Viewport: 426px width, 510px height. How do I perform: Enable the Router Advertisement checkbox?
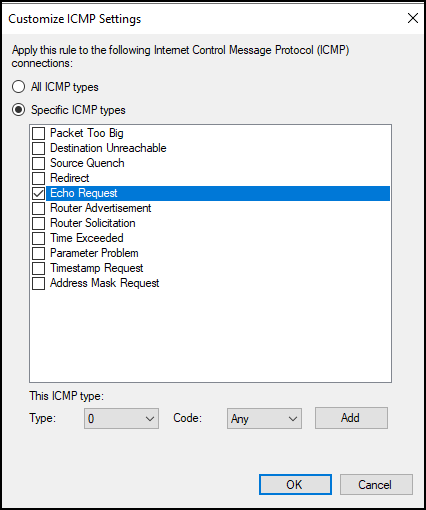pyautogui.click(x=39, y=208)
